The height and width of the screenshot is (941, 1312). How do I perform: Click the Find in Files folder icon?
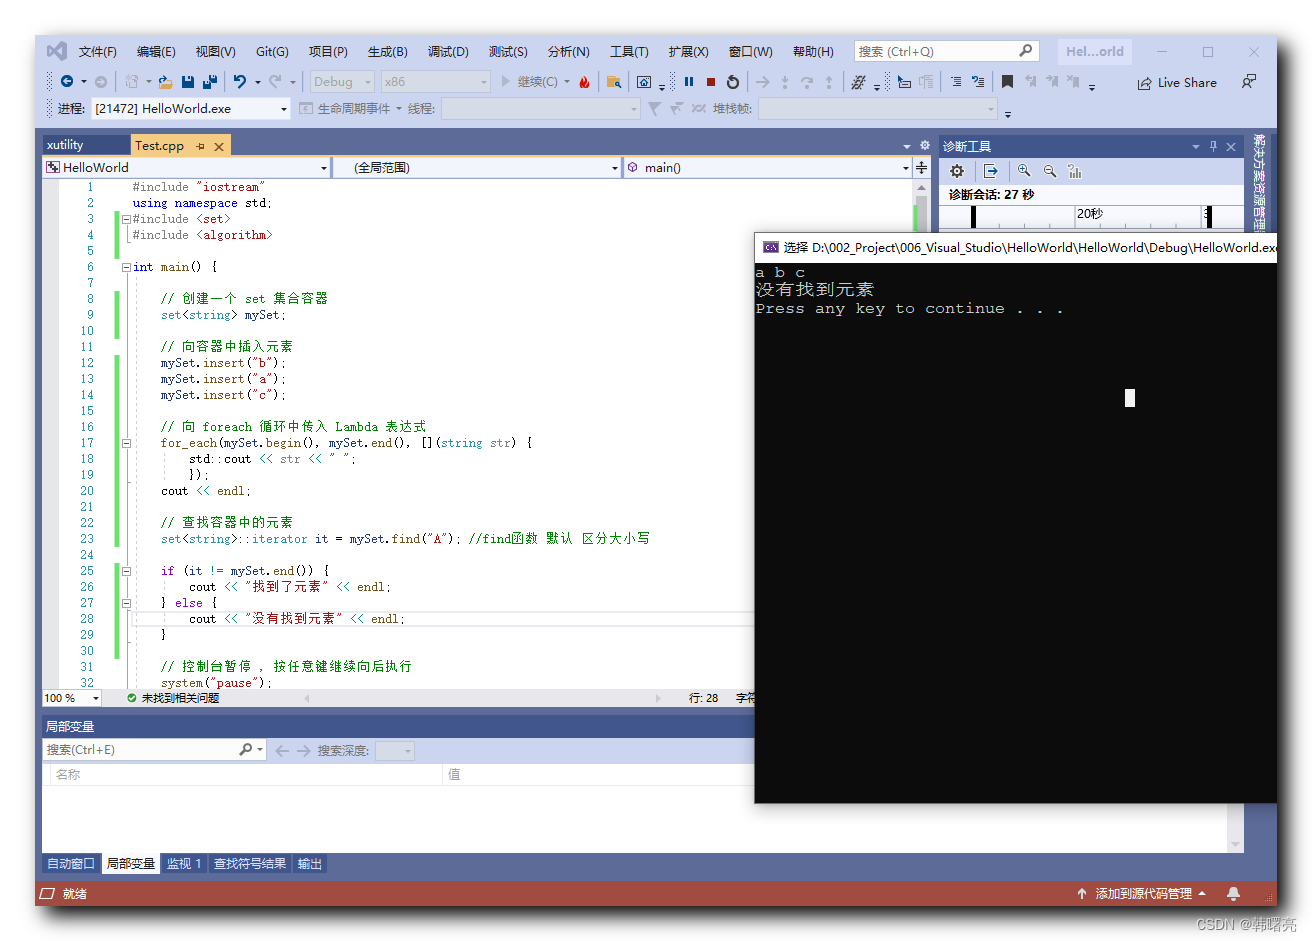click(x=614, y=82)
